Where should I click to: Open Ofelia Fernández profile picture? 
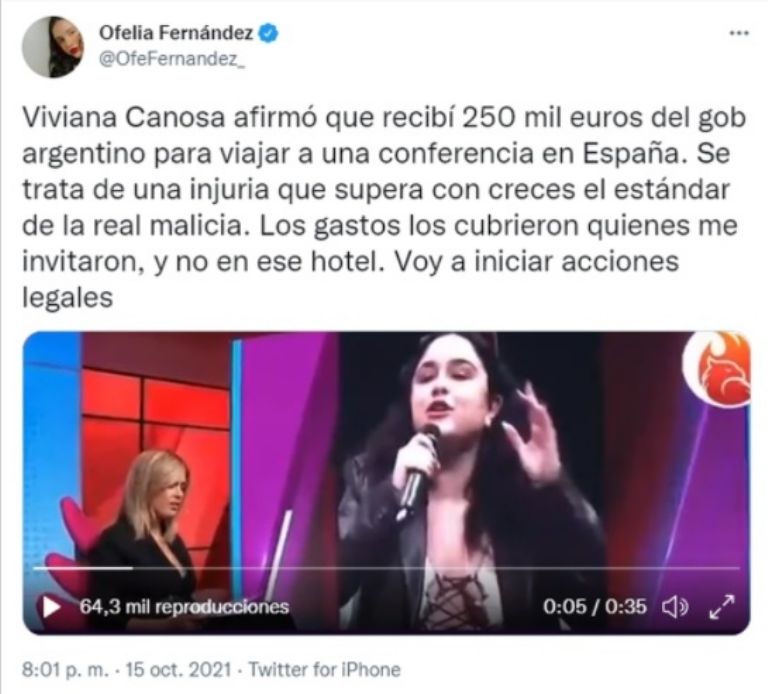52,47
